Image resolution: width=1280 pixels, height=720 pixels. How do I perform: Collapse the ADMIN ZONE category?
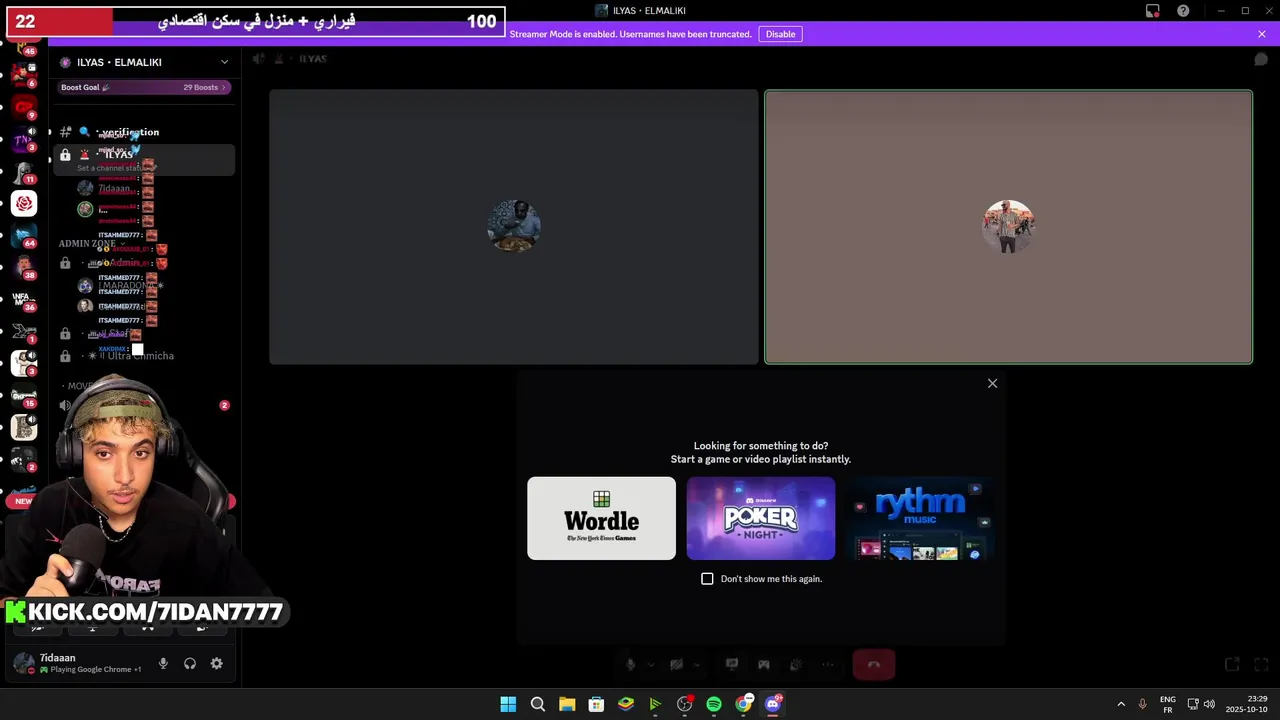(x=92, y=243)
